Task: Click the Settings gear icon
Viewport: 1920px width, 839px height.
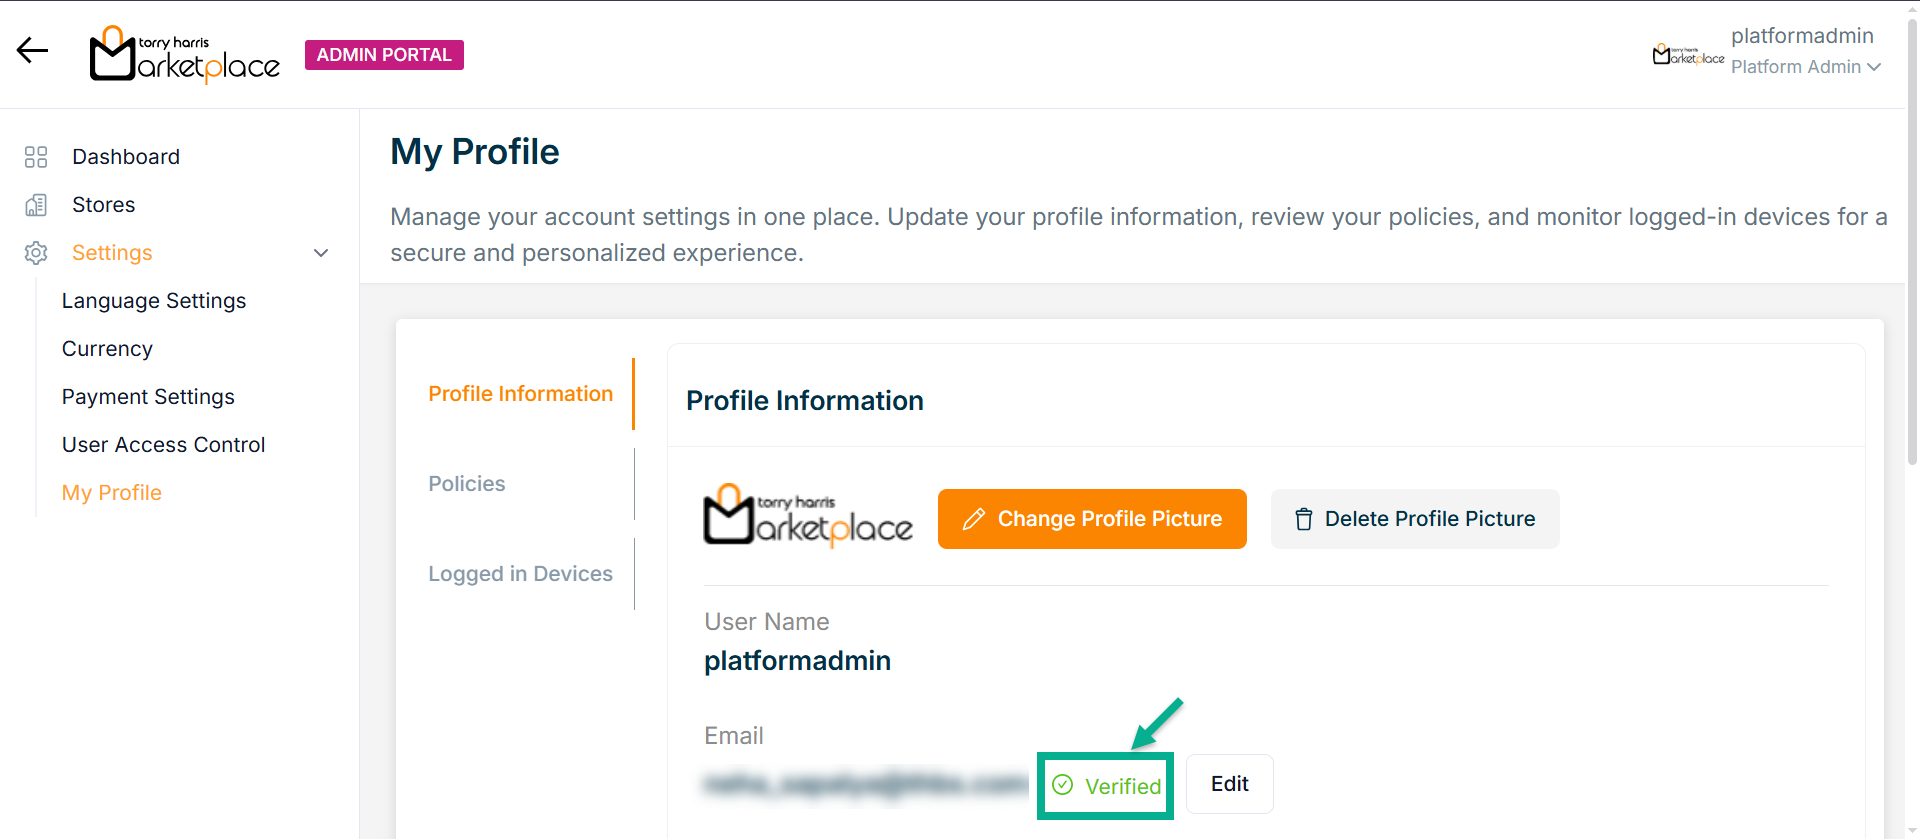Action: coord(36,253)
